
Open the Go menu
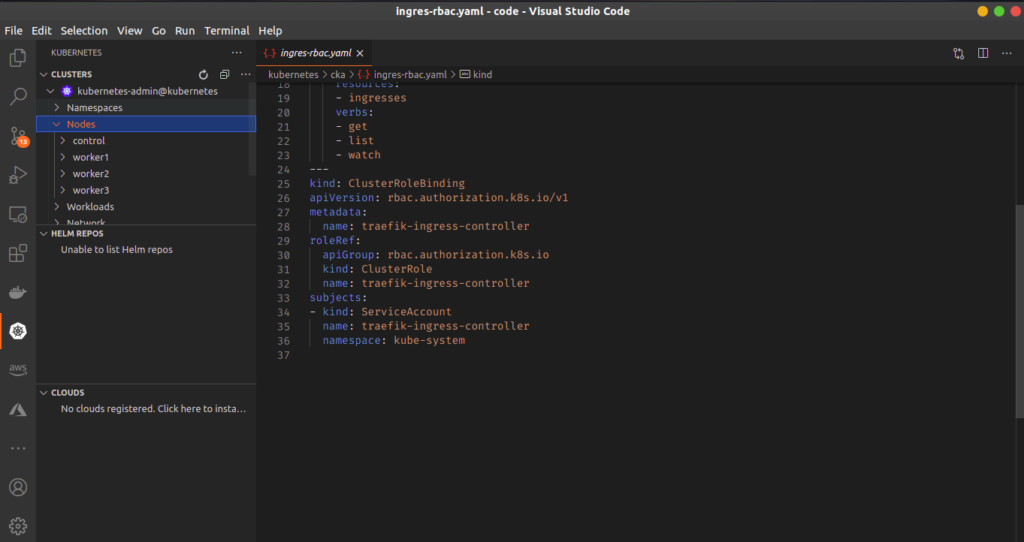[x=159, y=31]
